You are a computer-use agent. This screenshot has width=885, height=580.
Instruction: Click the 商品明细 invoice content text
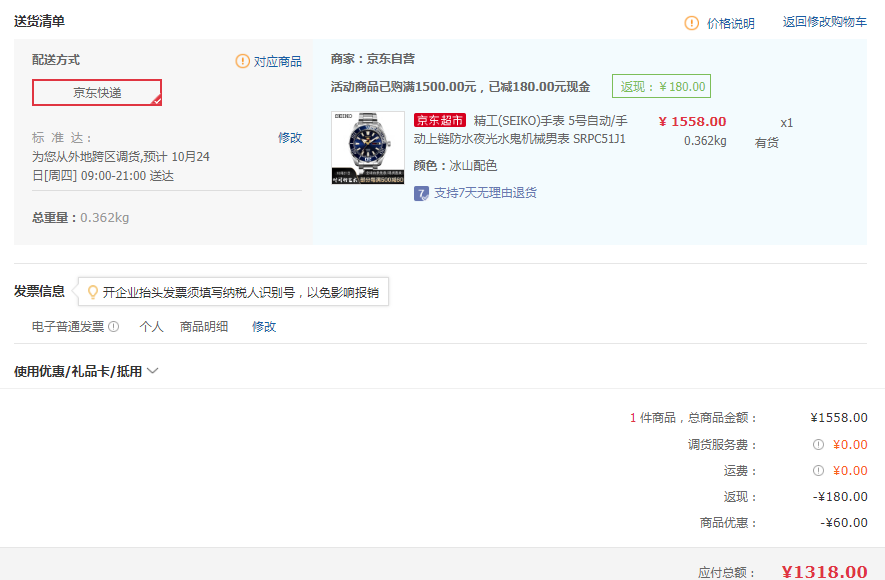click(x=204, y=327)
